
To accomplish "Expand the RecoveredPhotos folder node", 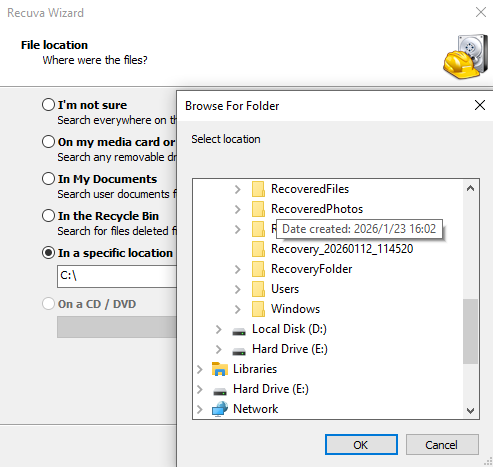I will [x=237, y=209].
